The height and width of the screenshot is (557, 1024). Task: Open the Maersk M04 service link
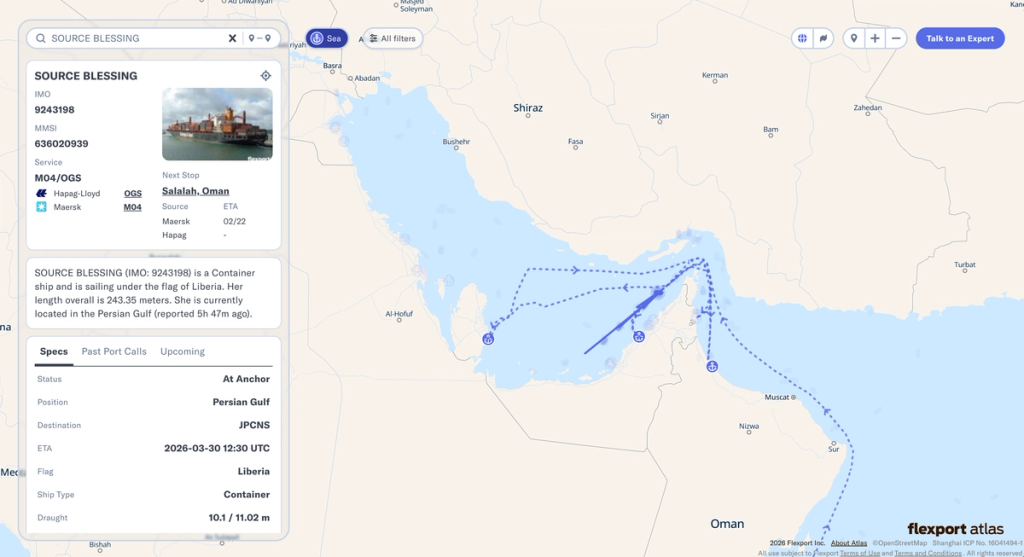(133, 207)
